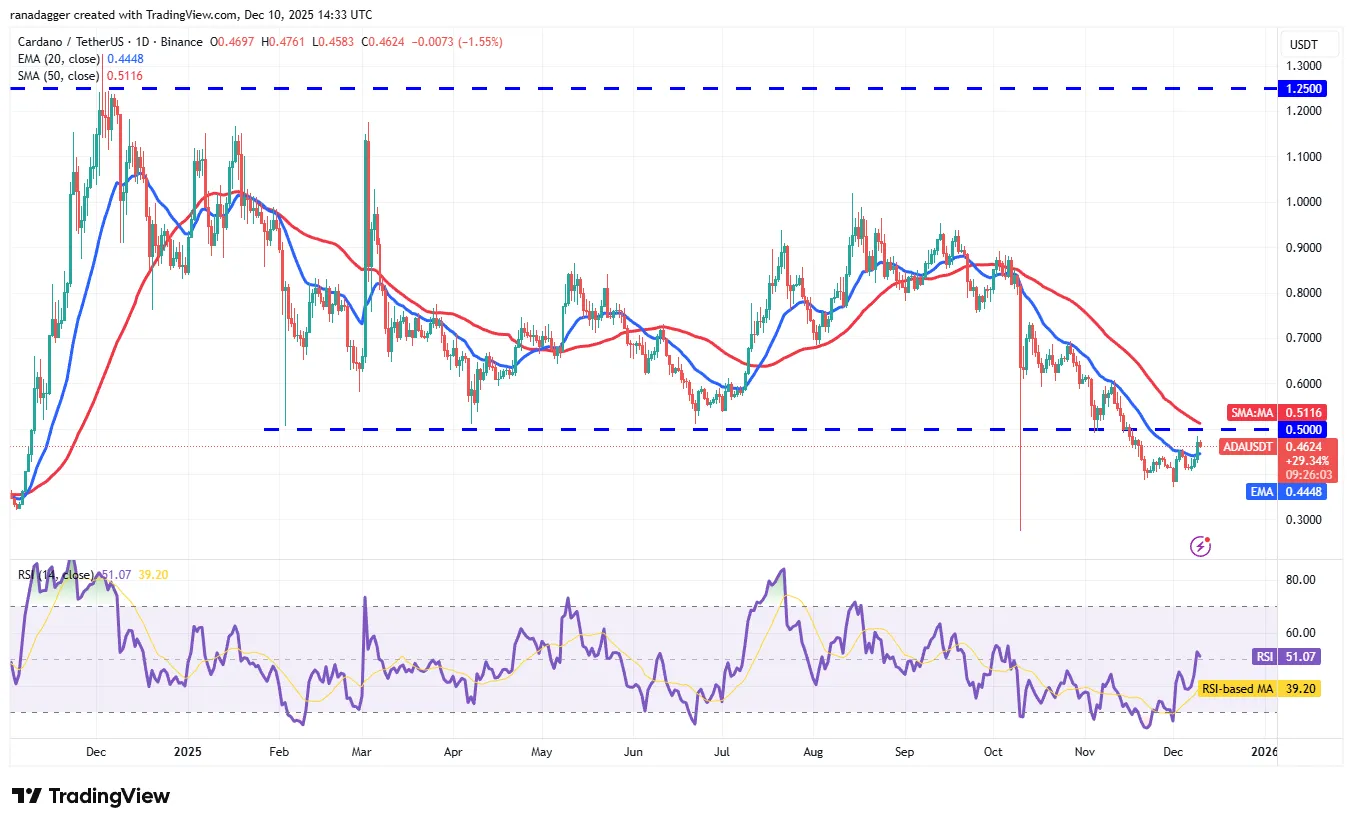Hide the SMA (50, close) indicator
The image size is (1353, 826).
[x=60, y=76]
